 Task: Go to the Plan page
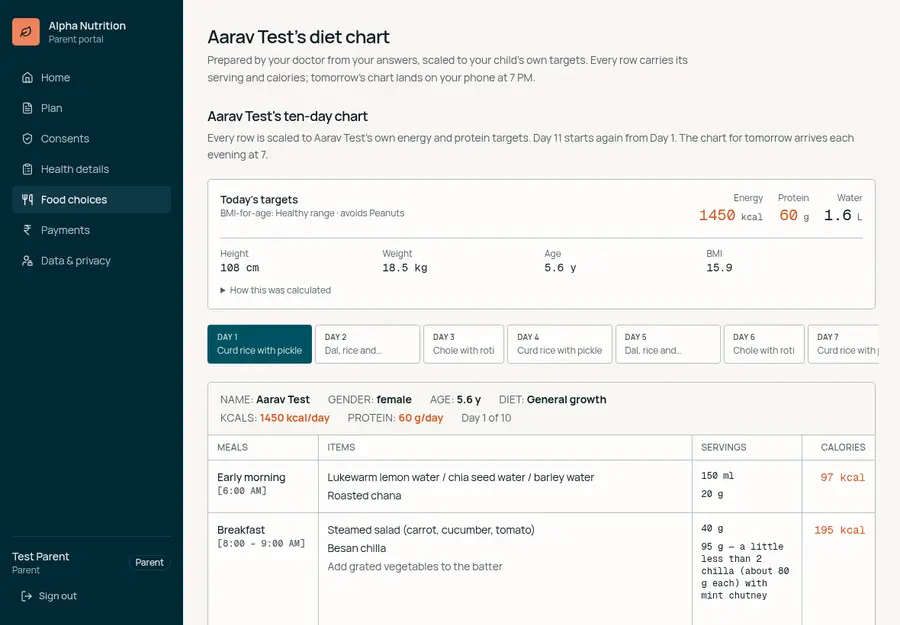91,108
